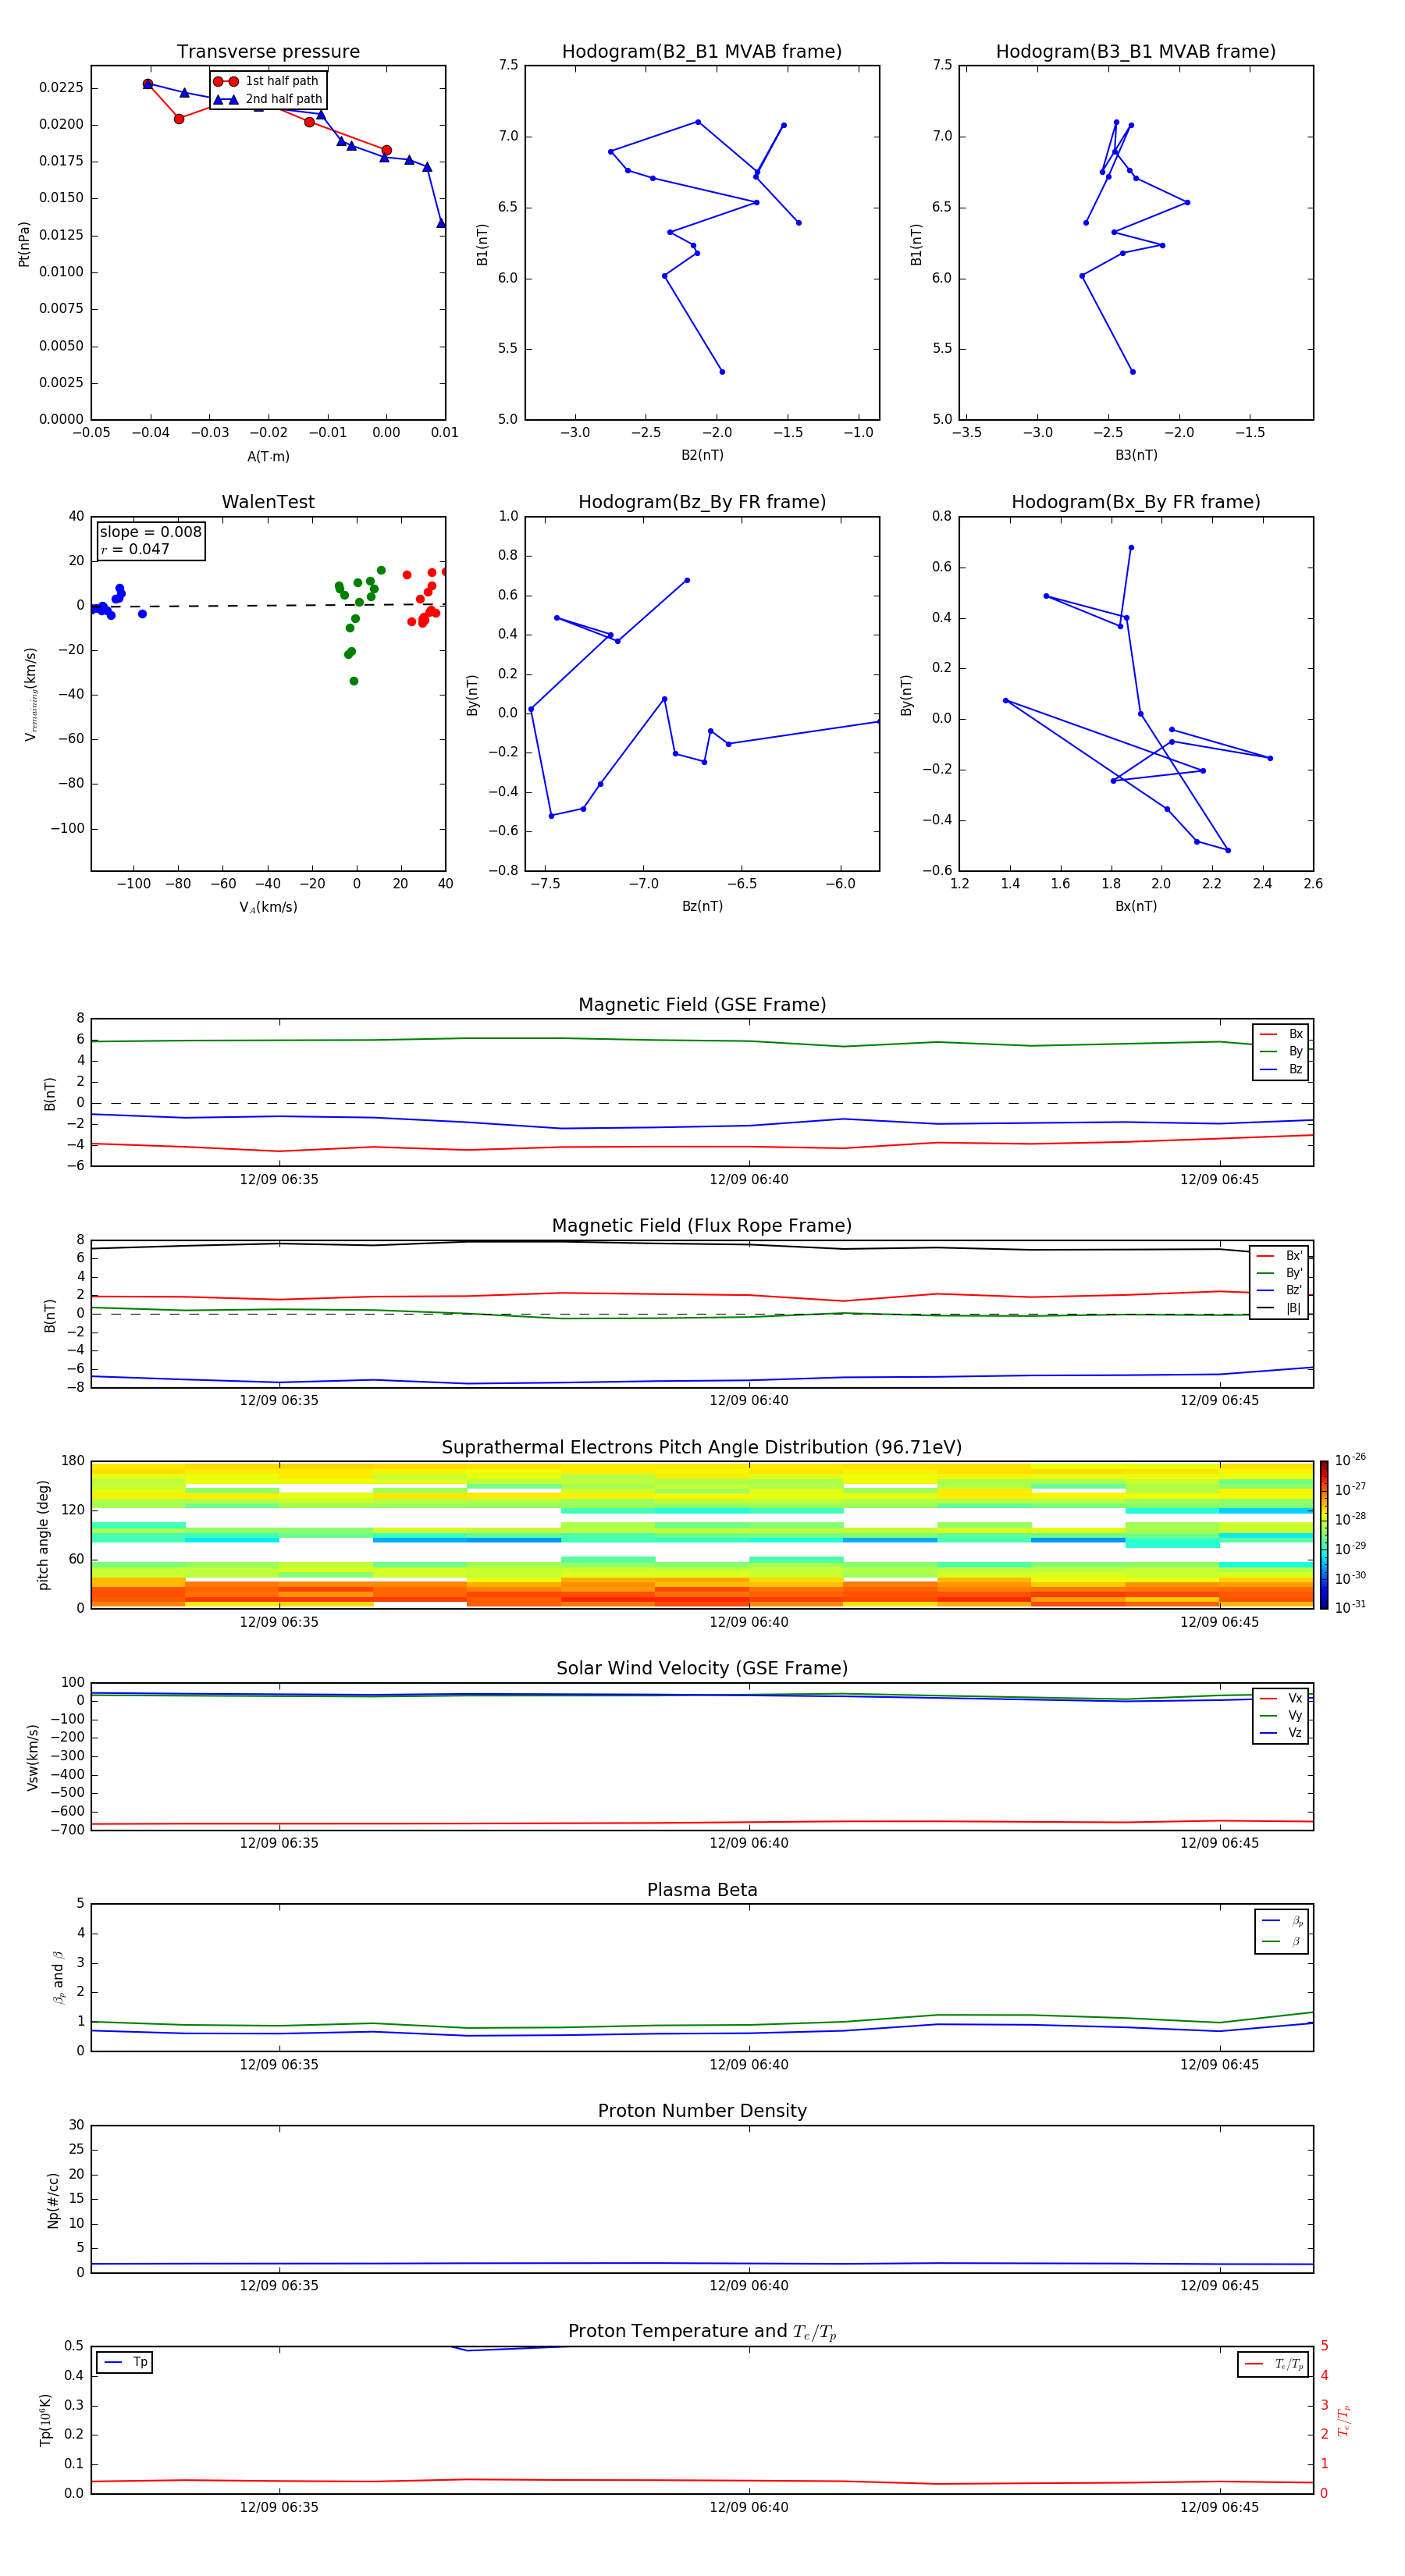Click Vz in the solar wind legend

(1281, 1733)
